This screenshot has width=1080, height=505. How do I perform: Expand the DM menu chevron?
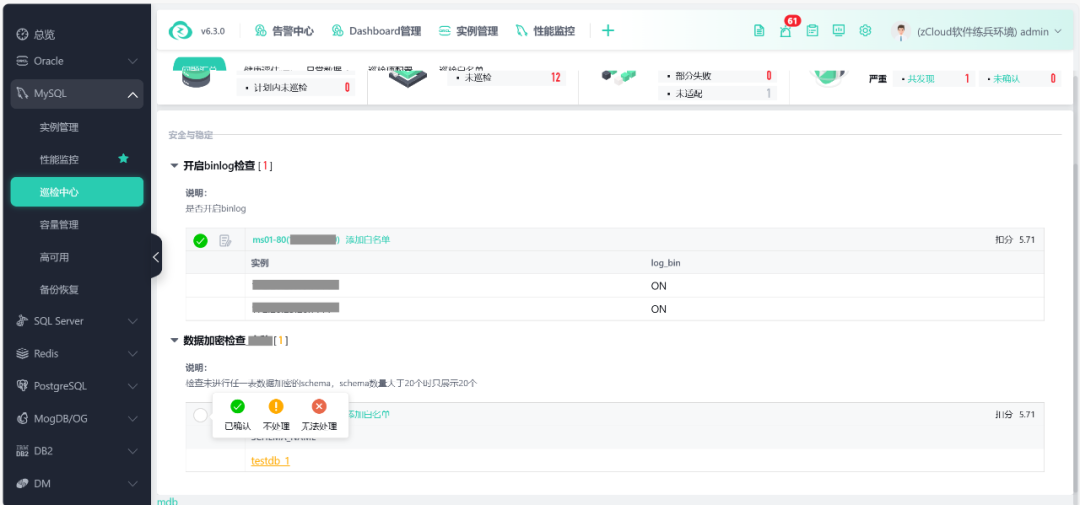134,484
